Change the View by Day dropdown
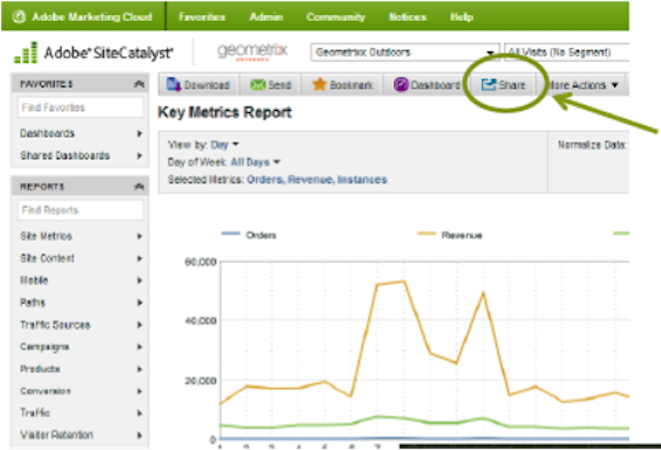The width and height of the screenshot is (661, 450). tap(225, 145)
